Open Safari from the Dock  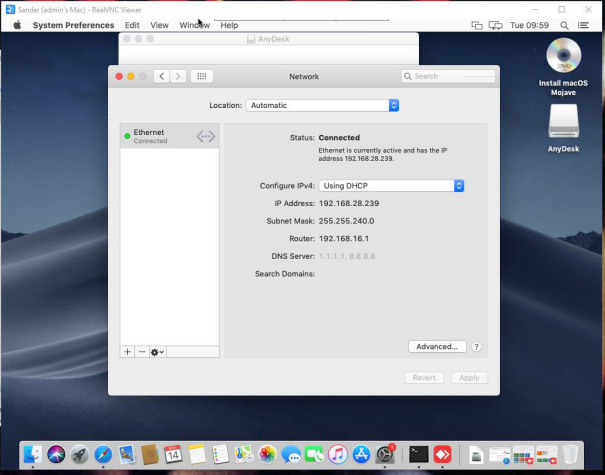[x=103, y=455]
